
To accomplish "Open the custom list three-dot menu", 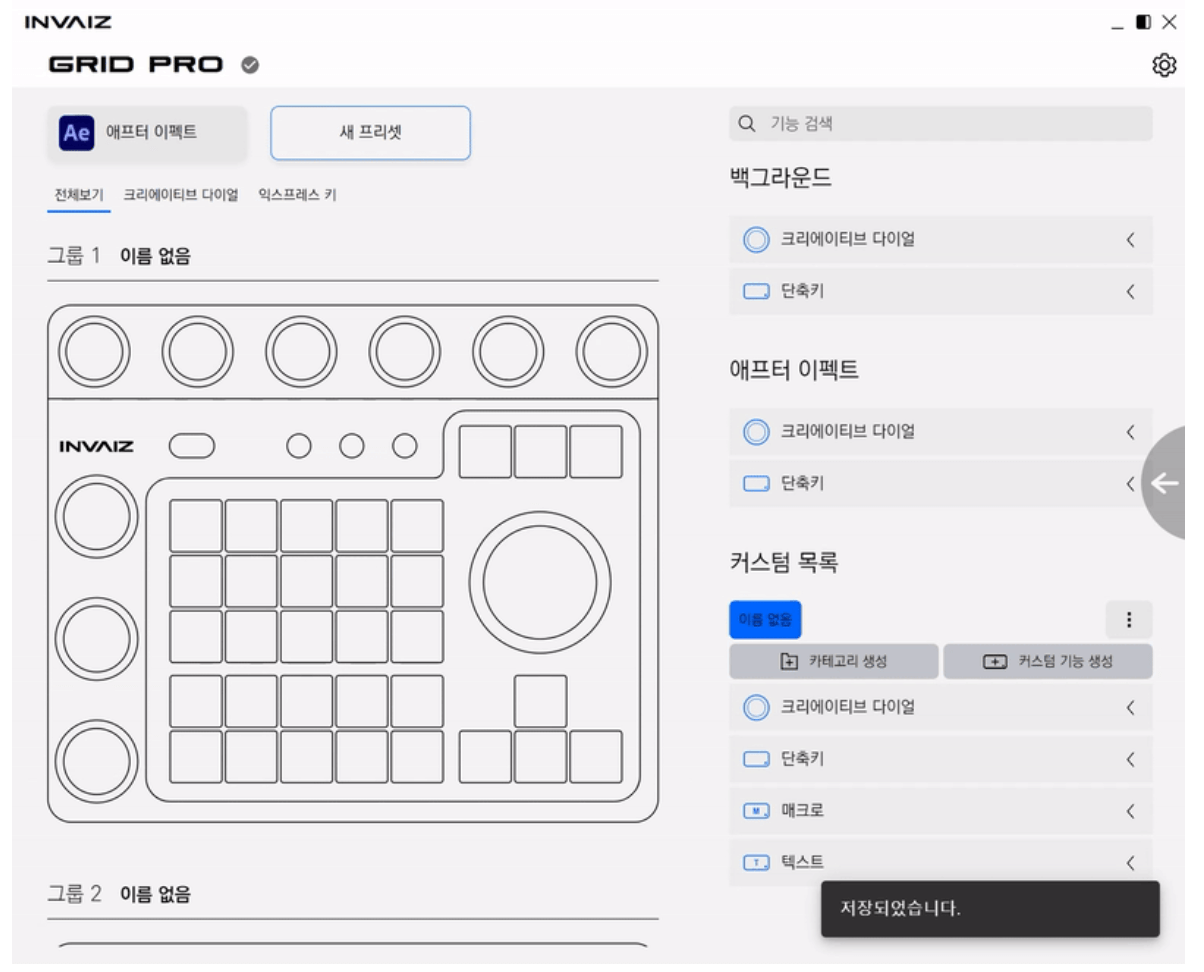I will tap(1129, 620).
